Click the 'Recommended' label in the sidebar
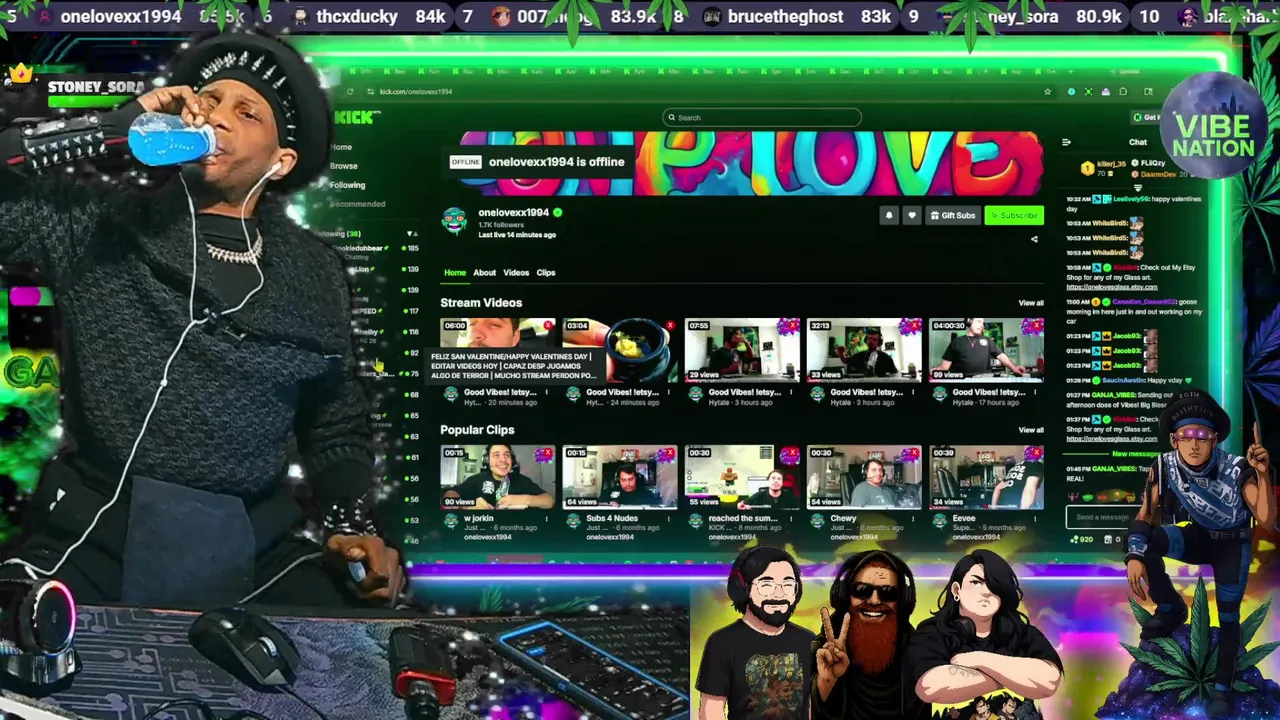1280x720 pixels. (x=357, y=204)
